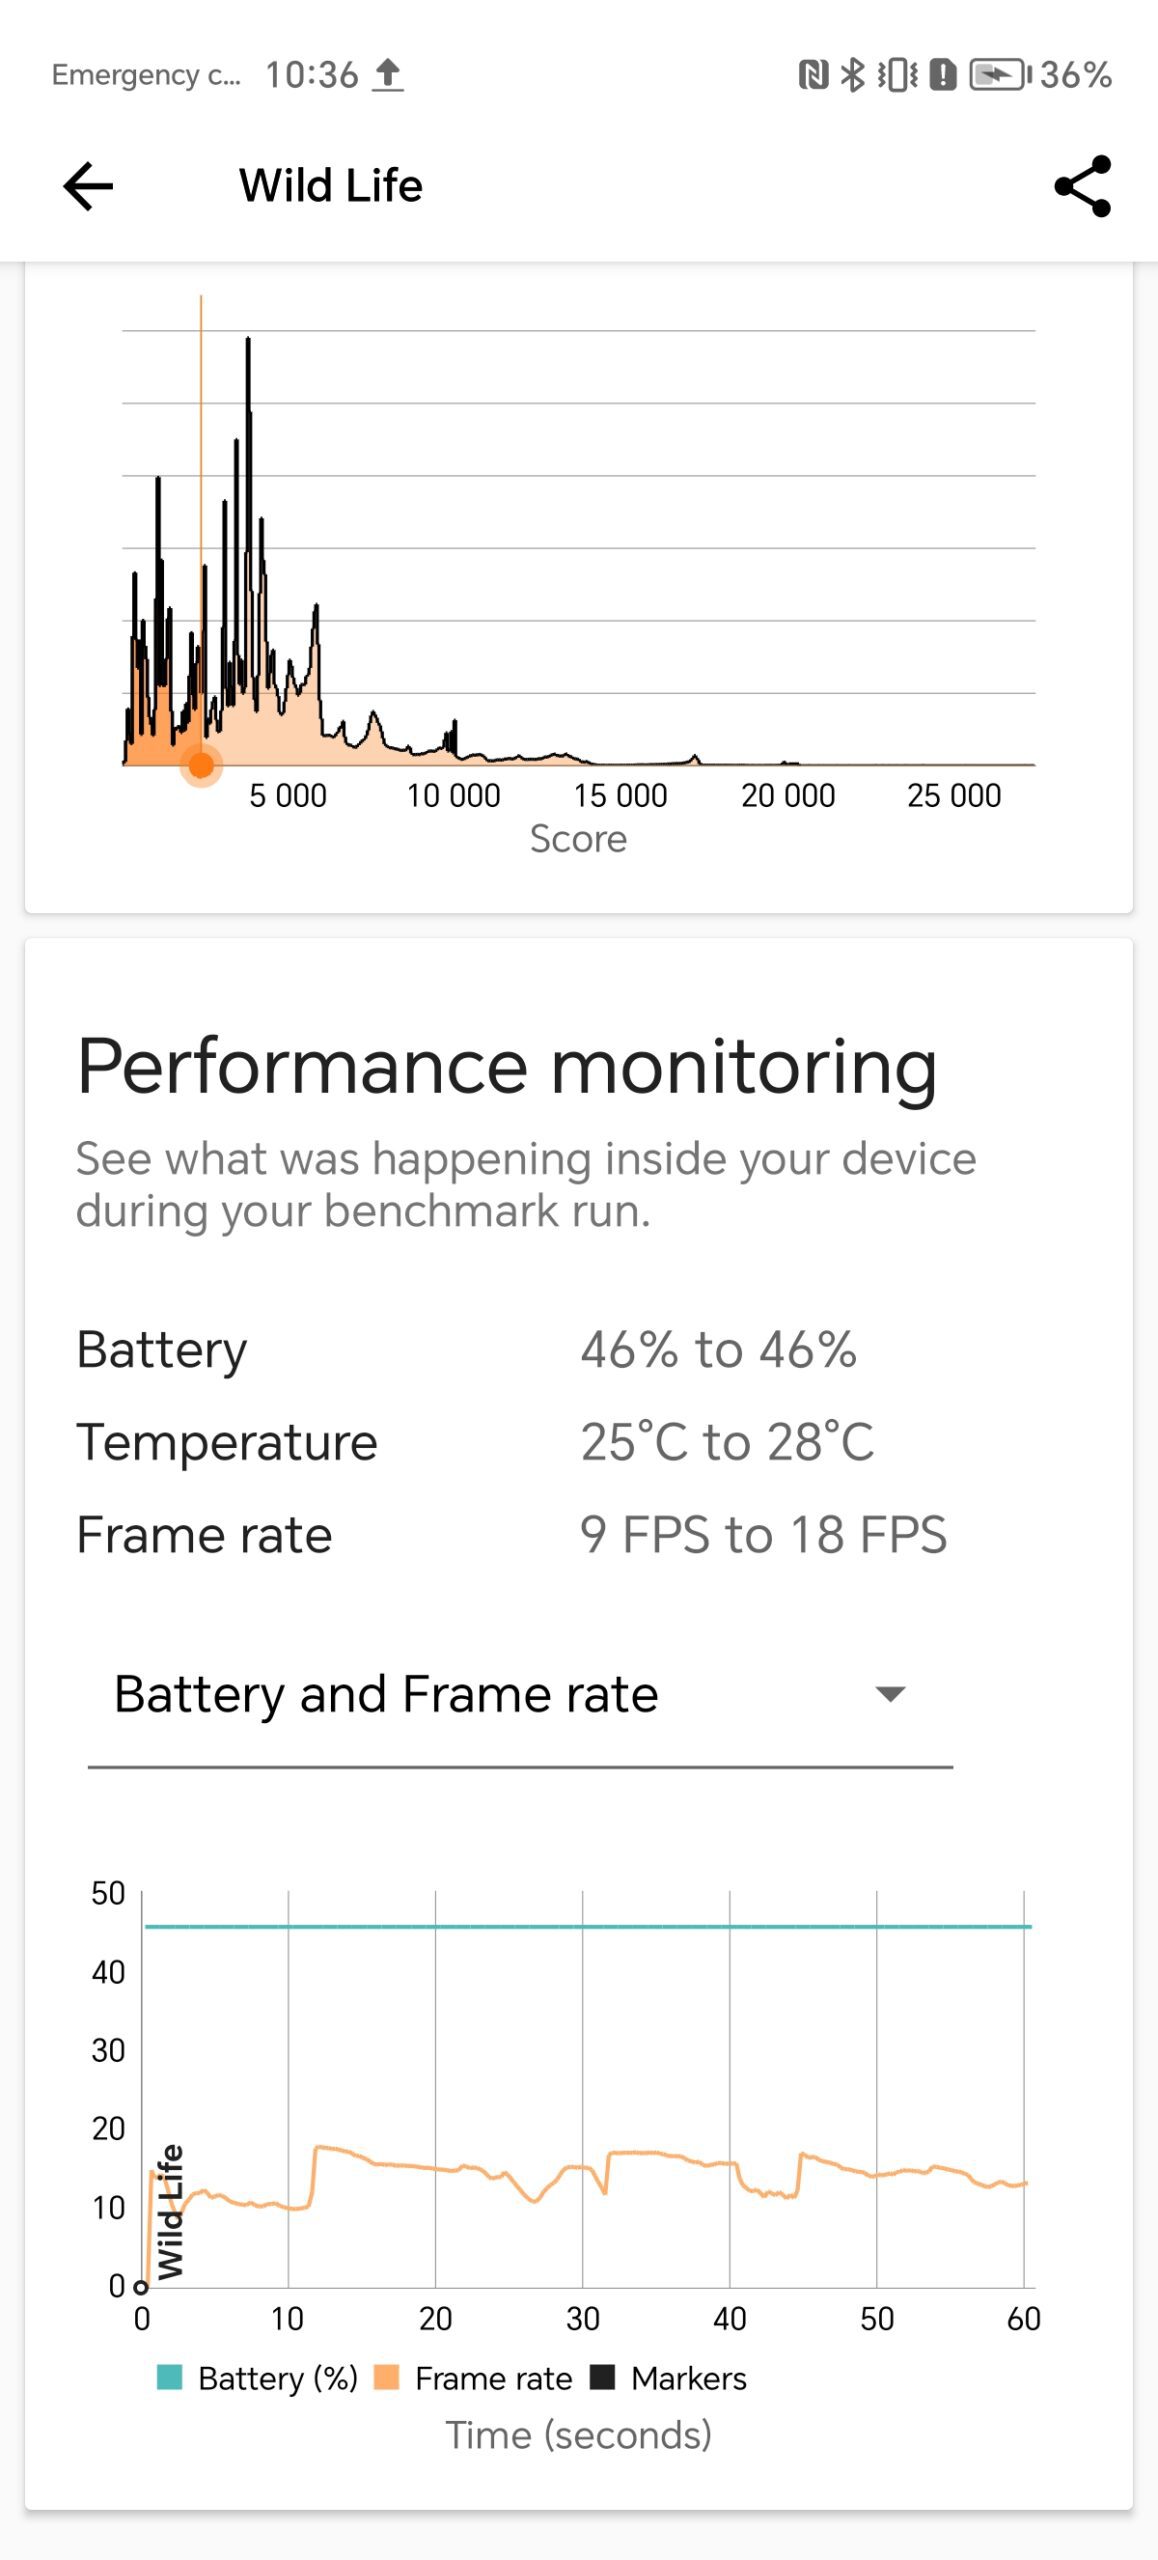This screenshot has width=1158, height=2560.
Task: Tap the back arrow icon
Action: click(88, 187)
